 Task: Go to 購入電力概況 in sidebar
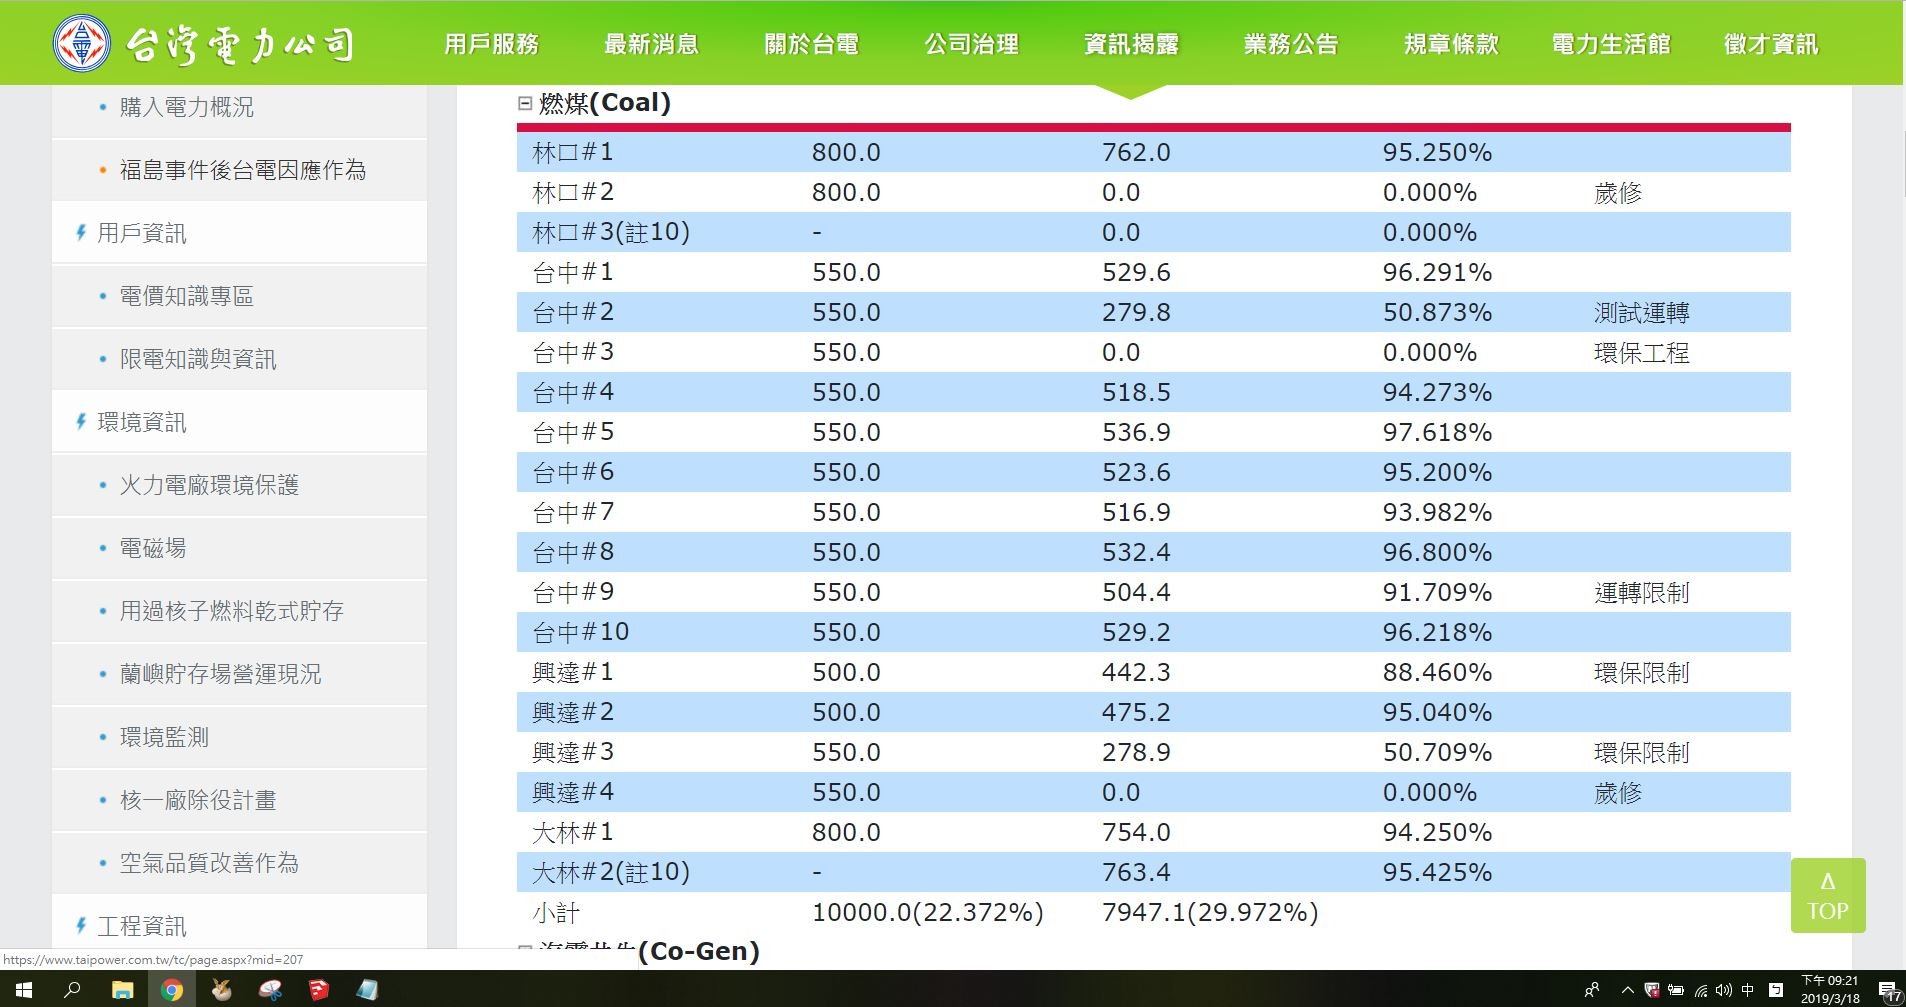click(x=187, y=107)
